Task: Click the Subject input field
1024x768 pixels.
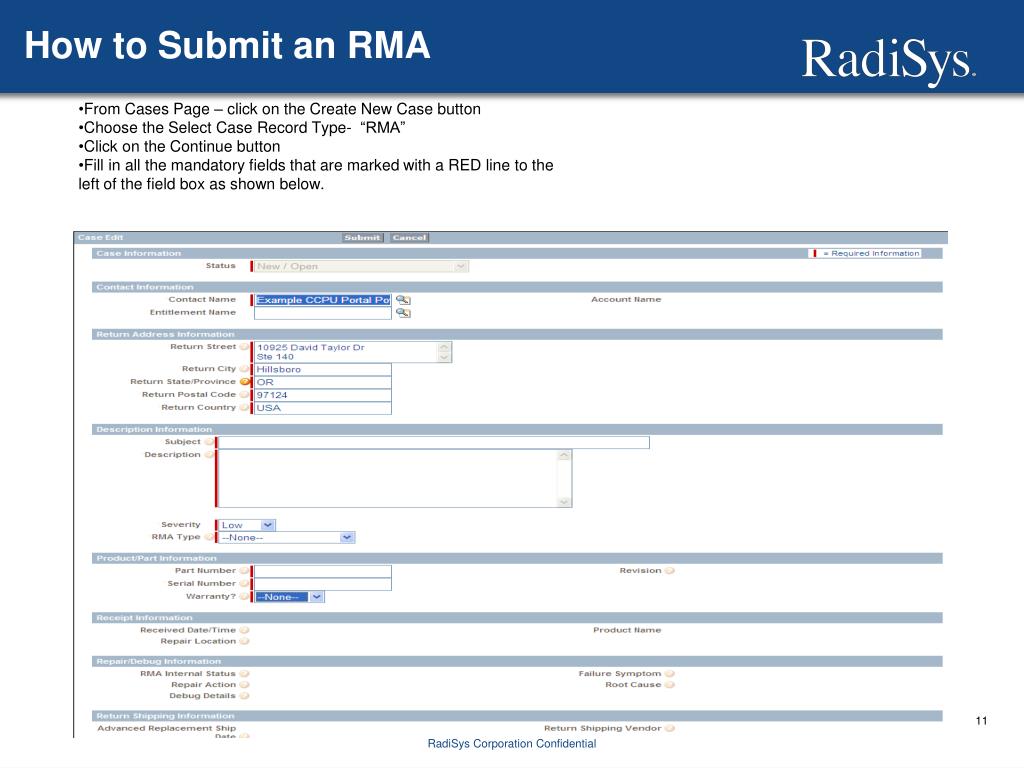Action: (x=434, y=443)
